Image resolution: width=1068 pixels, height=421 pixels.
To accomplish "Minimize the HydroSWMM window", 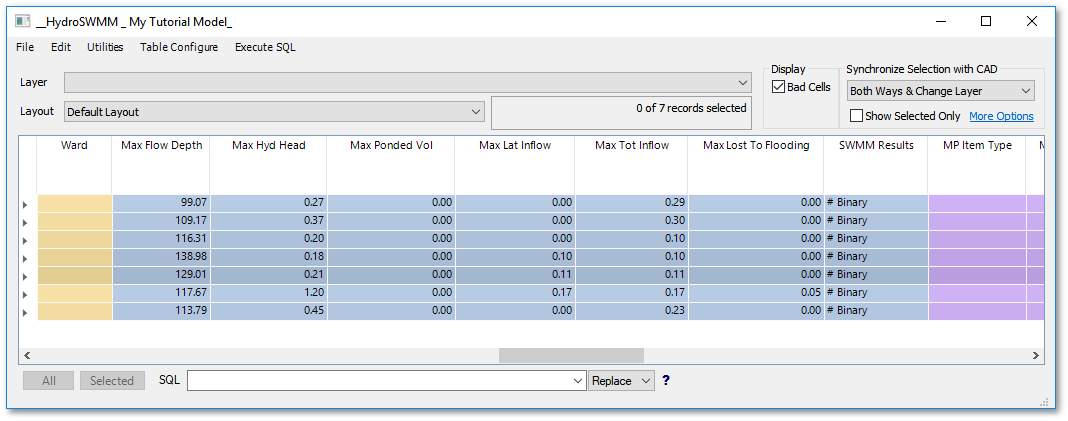I will pyautogui.click(x=941, y=21).
